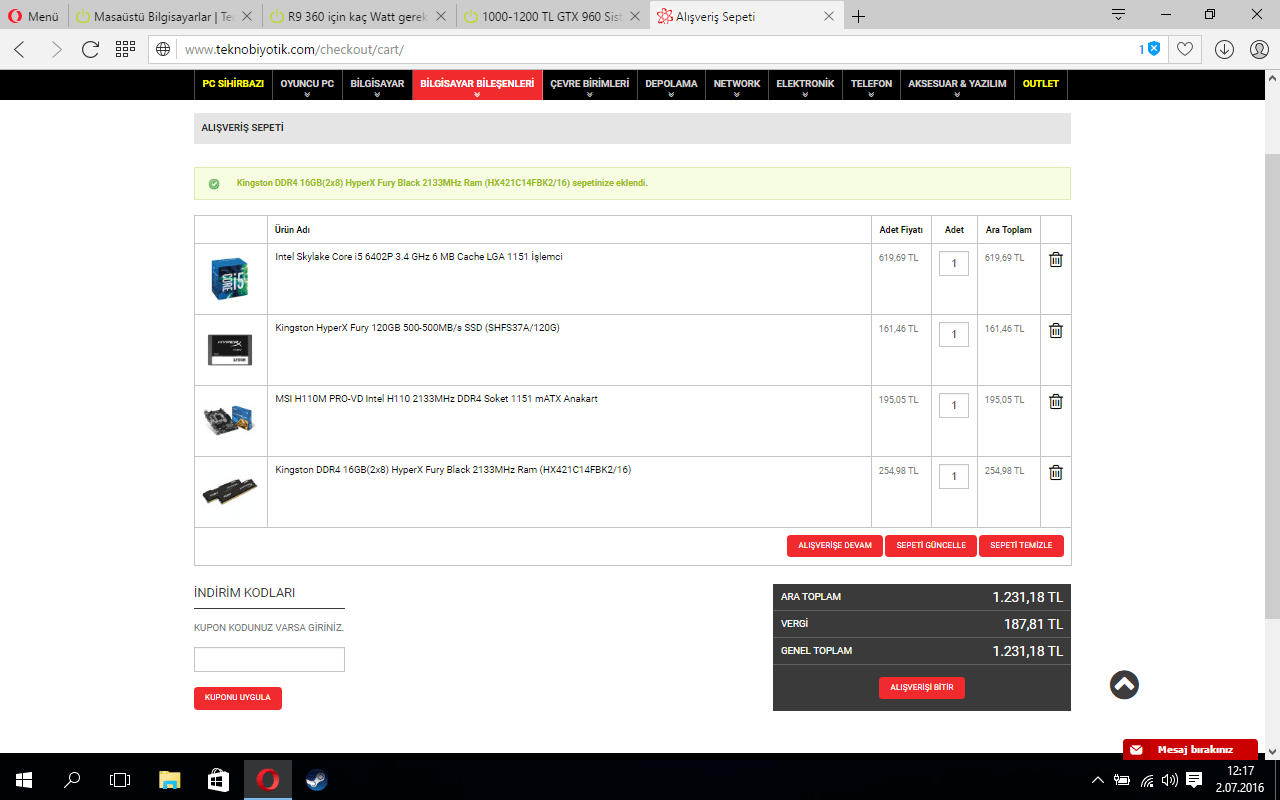
Task: Close the Alışveriş Sepeti tab
Action: [828, 17]
